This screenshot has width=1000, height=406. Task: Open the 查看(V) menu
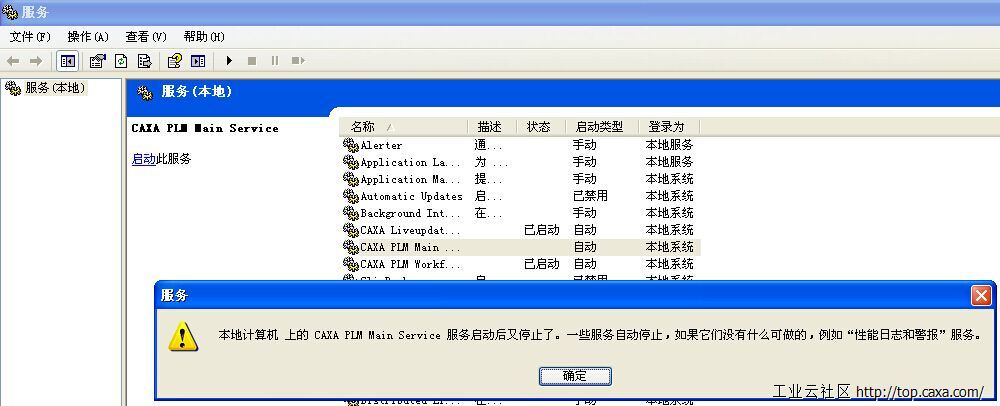click(x=145, y=37)
